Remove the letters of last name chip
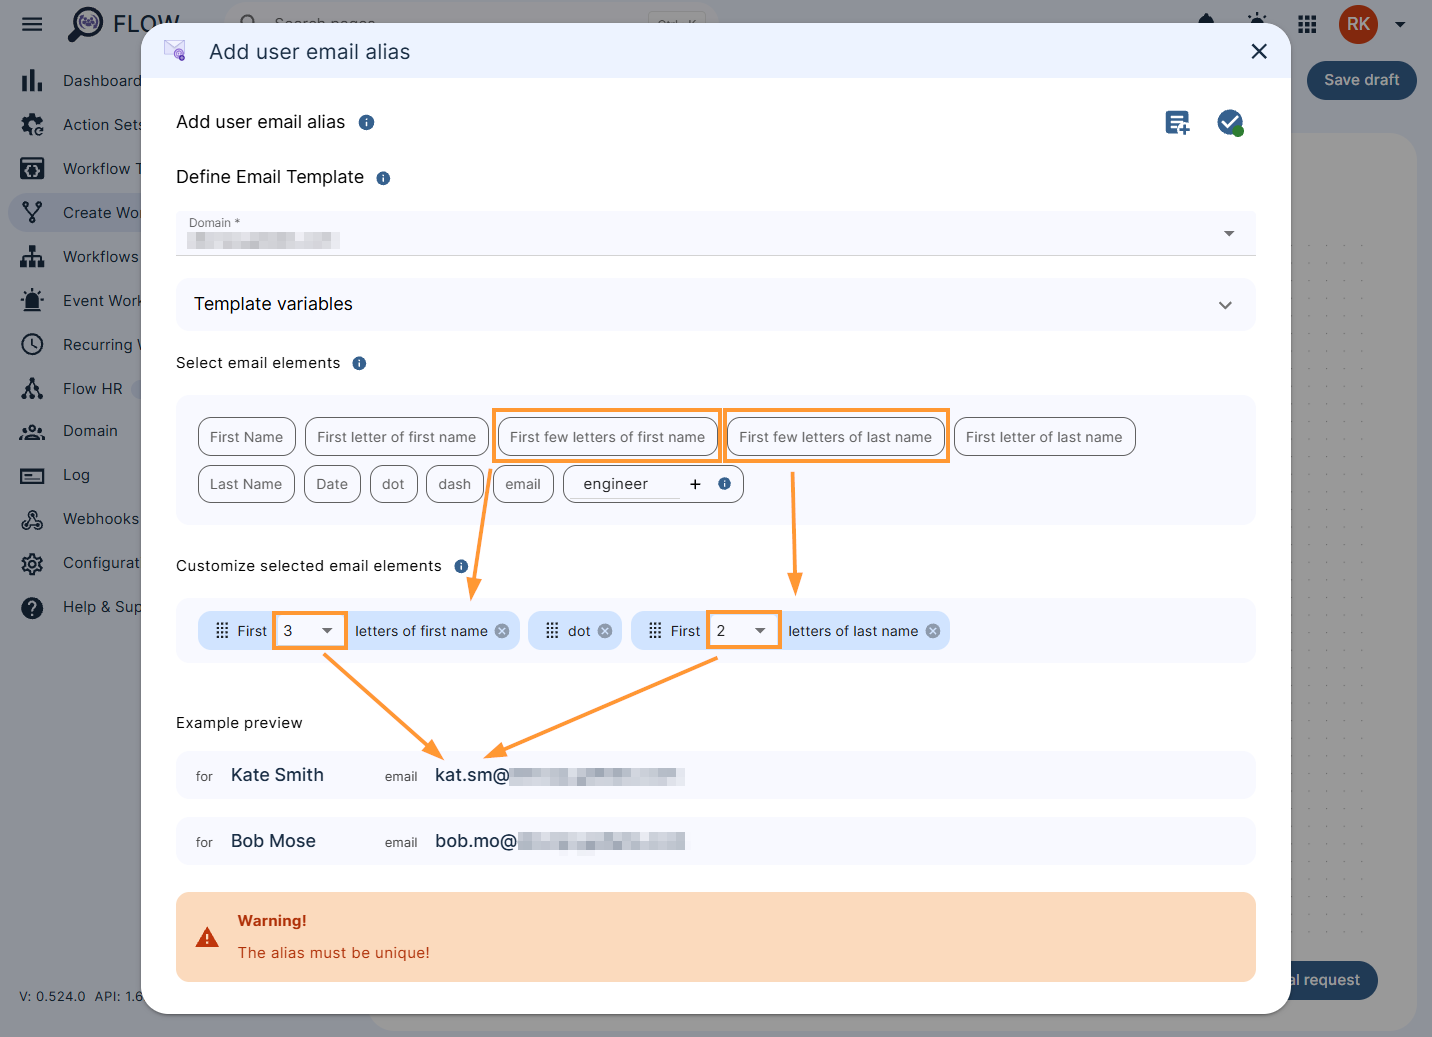Viewport: 1432px width, 1037px height. 933,631
